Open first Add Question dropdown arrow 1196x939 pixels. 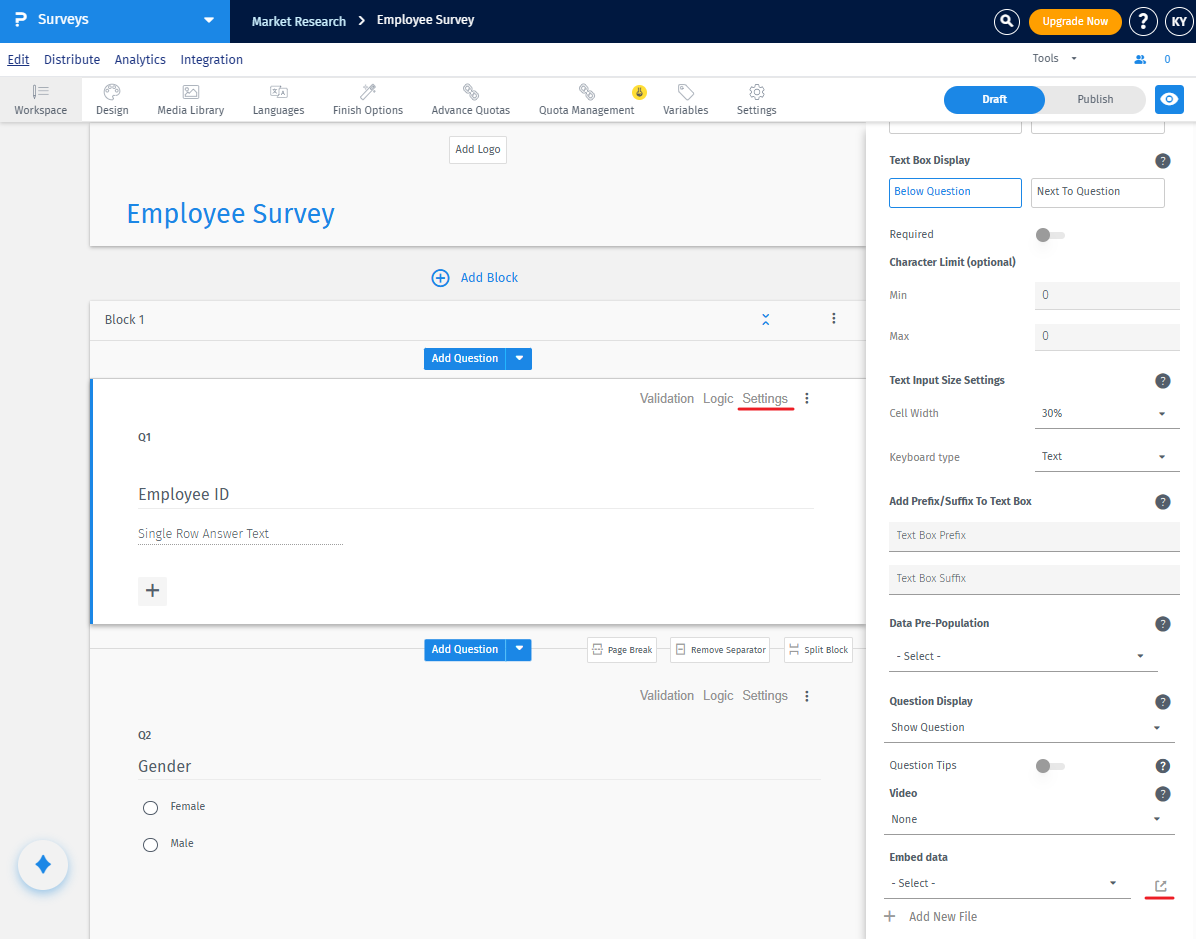(x=519, y=359)
